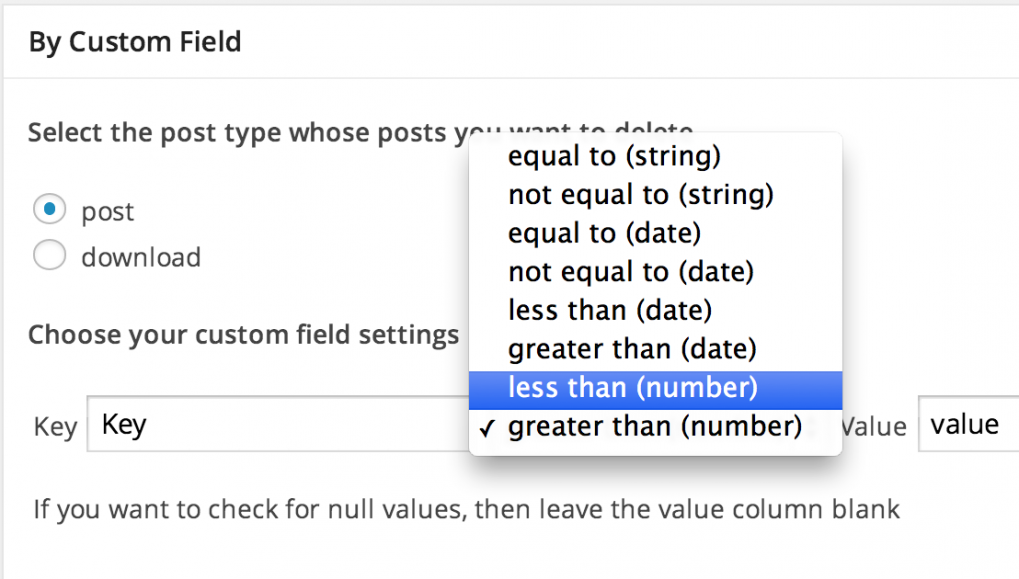Click inside the Value input field
The height and width of the screenshot is (579, 1019).
click(x=965, y=424)
